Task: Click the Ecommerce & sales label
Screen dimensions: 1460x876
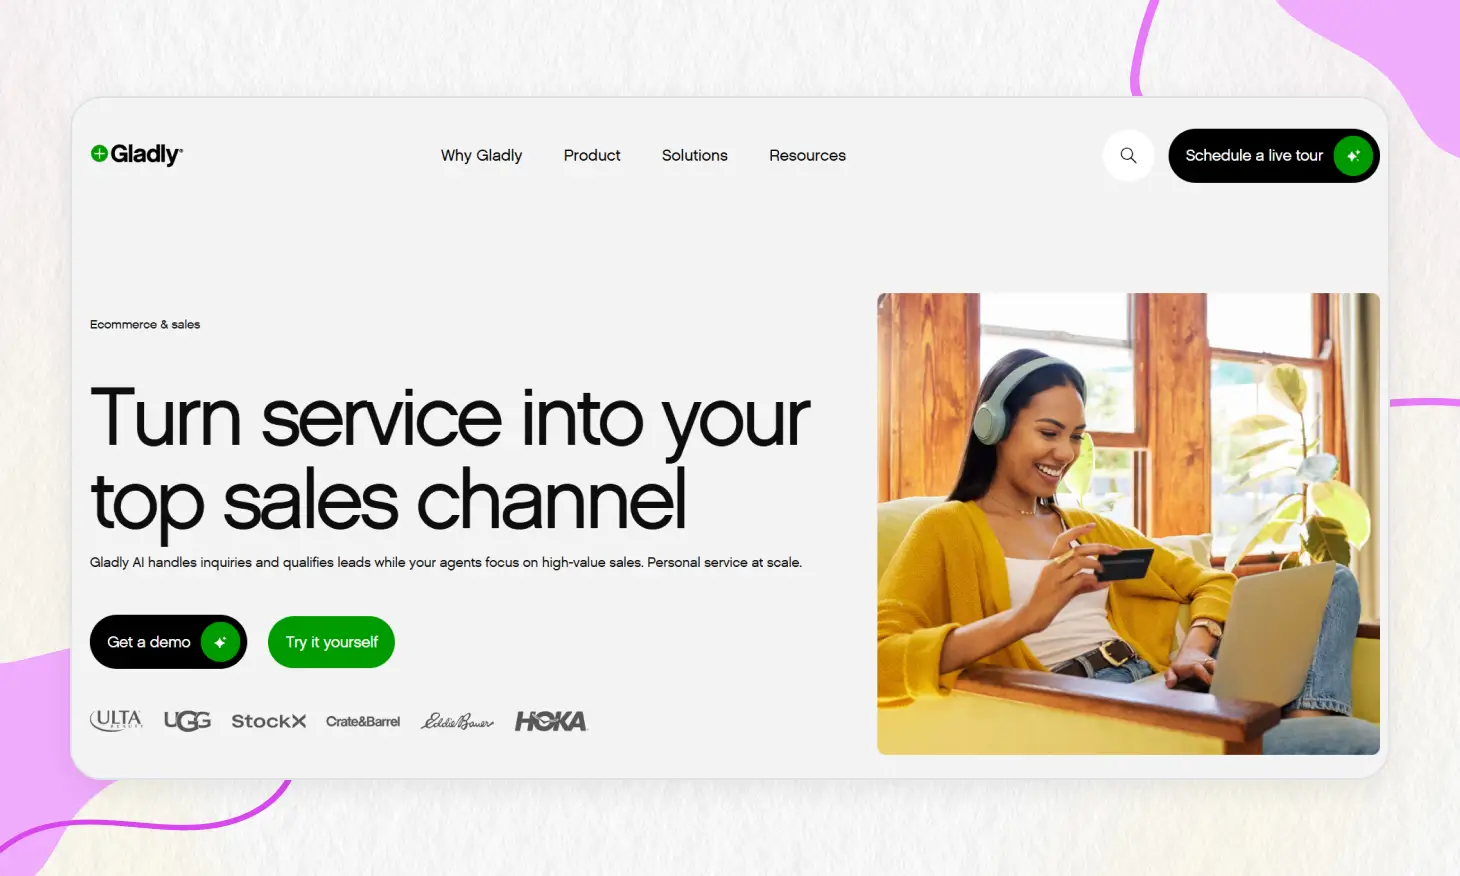Action: 145,324
